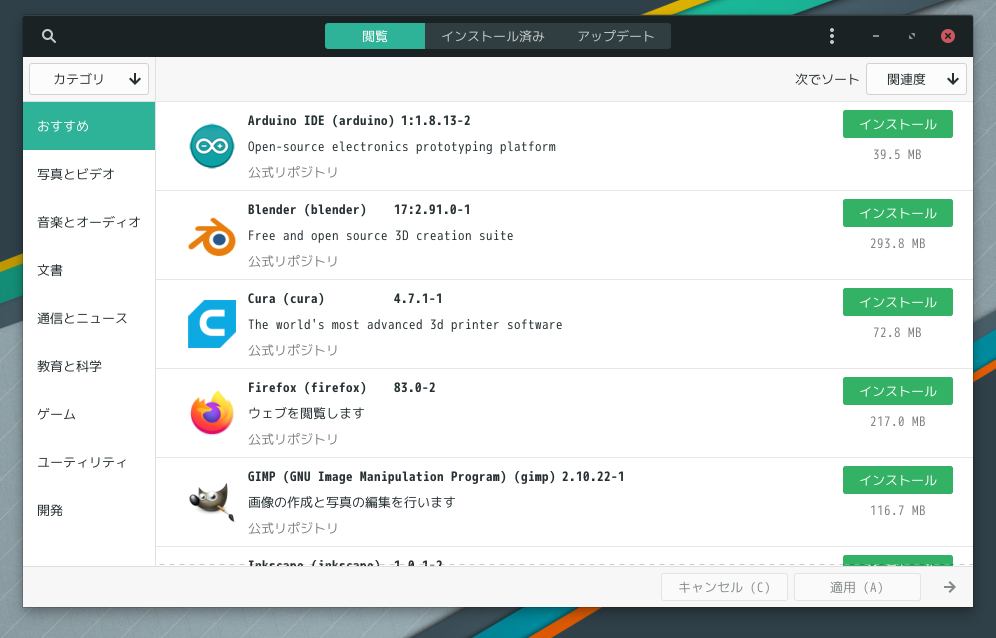This screenshot has height=638, width=996.
Task: Open the search magnifier icon
Action: [49, 36]
